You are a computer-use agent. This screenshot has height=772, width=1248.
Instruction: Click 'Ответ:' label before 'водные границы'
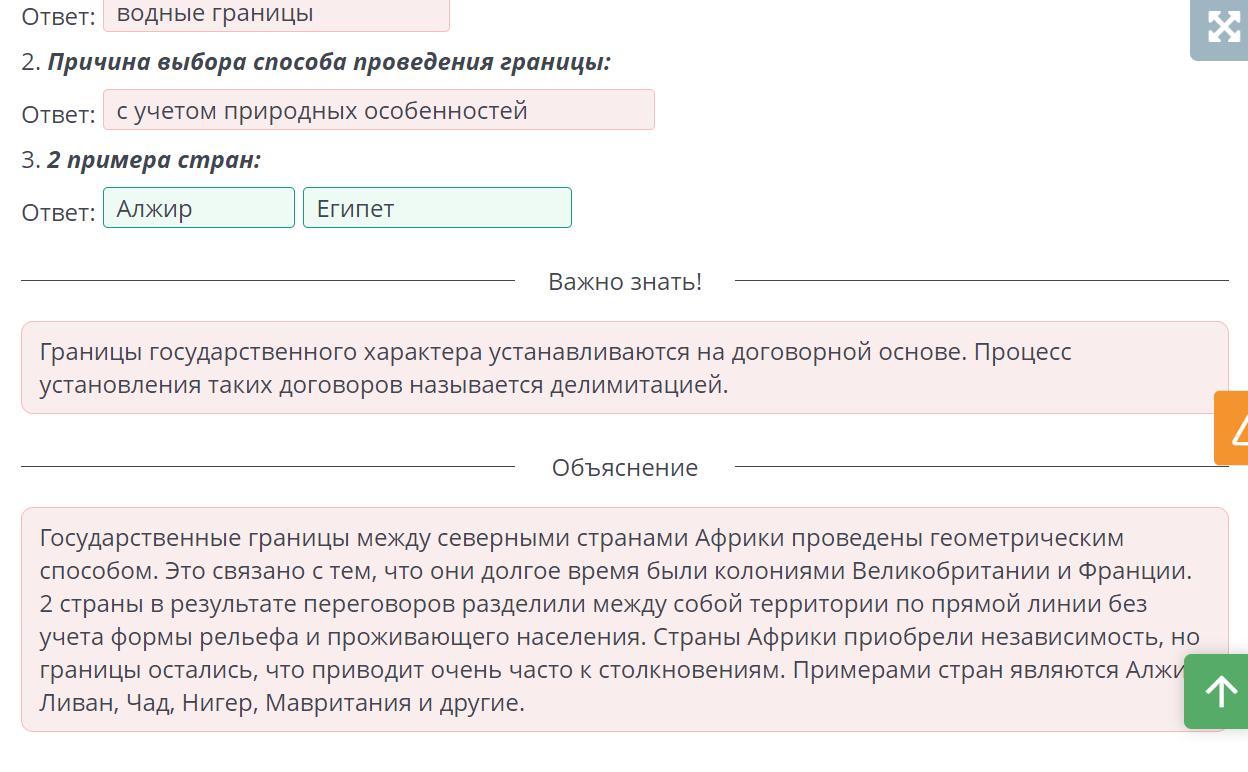pyautogui.click(x=59, y=16)
